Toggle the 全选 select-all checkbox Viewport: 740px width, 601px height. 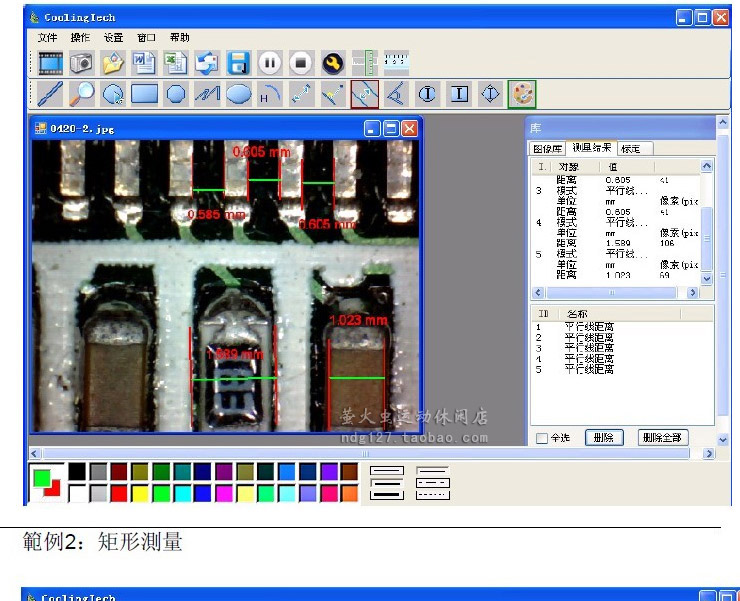pos(541,438)
